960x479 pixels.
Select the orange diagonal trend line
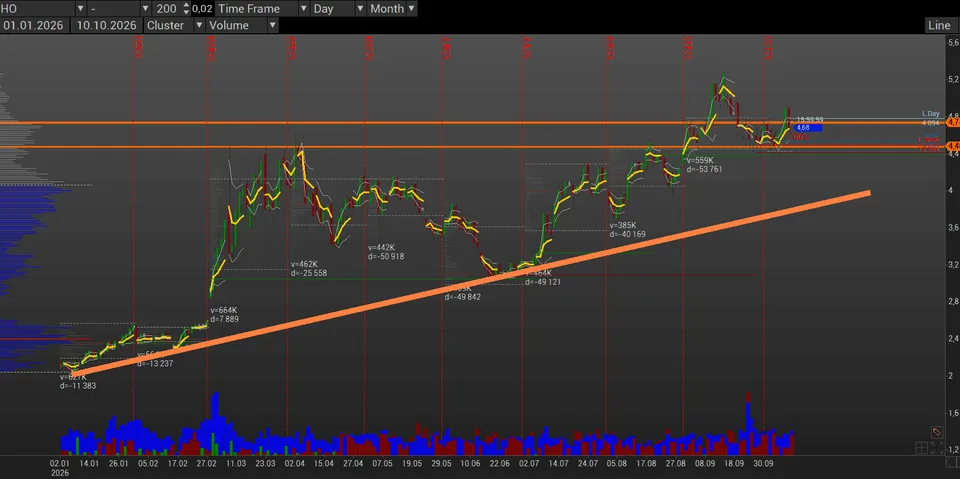(471, 283)
